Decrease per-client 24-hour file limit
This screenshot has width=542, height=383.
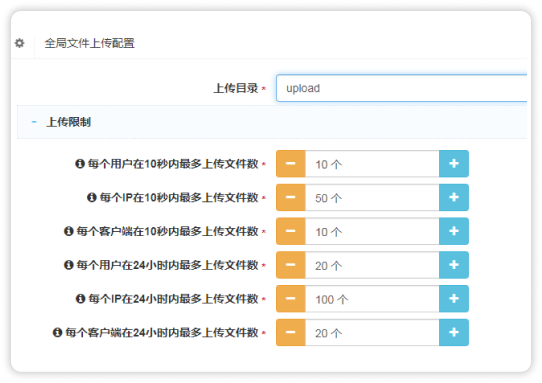click(291, 333)
